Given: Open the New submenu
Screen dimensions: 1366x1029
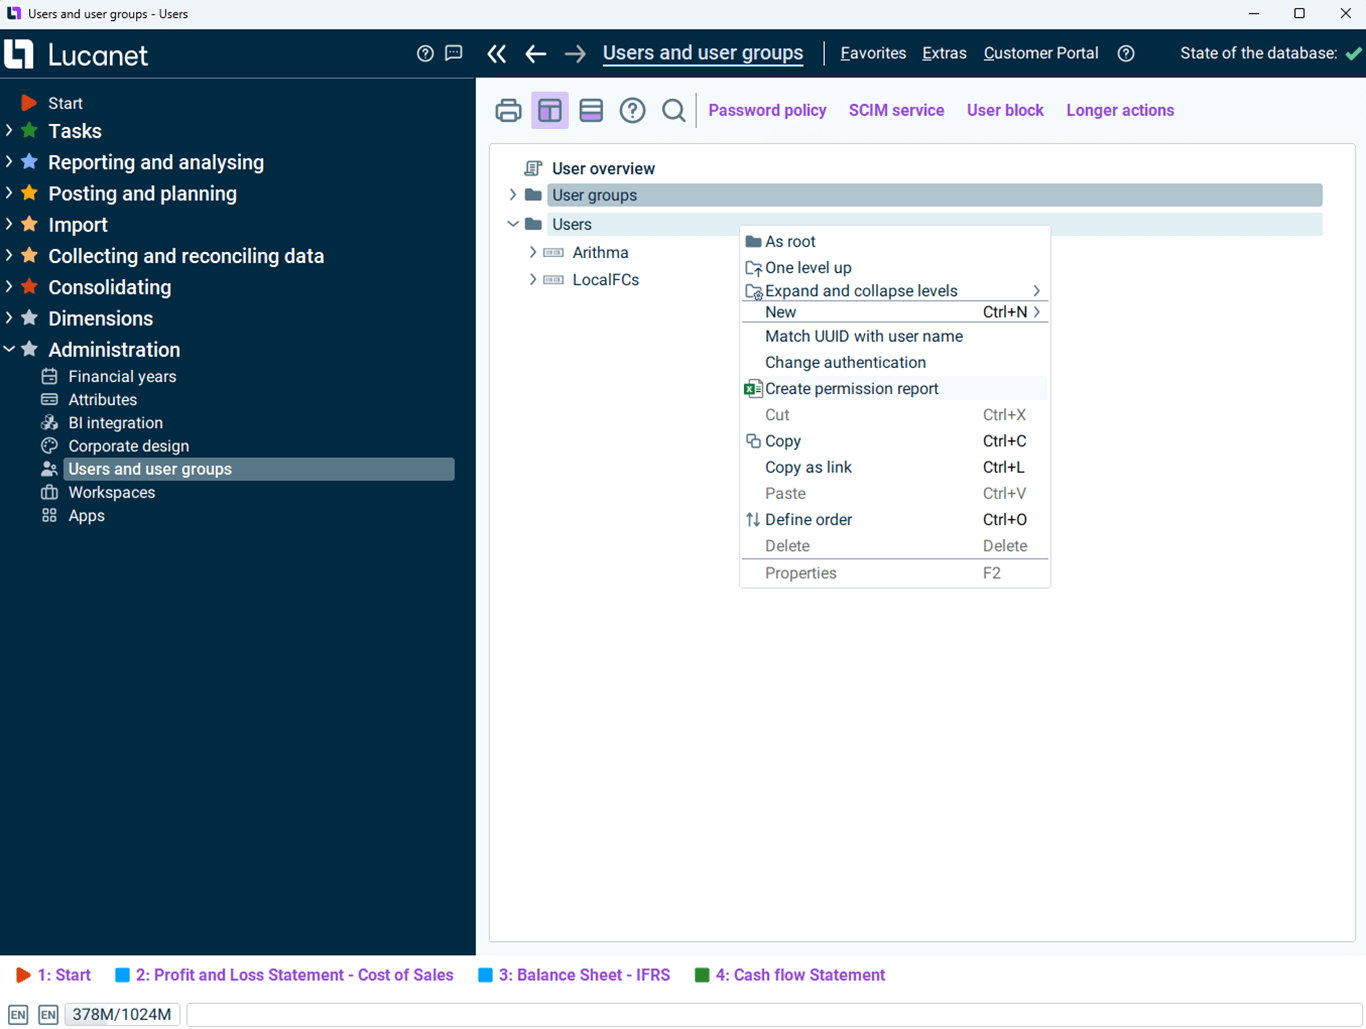Looking at the screenshot, I should tap(895, 312).
